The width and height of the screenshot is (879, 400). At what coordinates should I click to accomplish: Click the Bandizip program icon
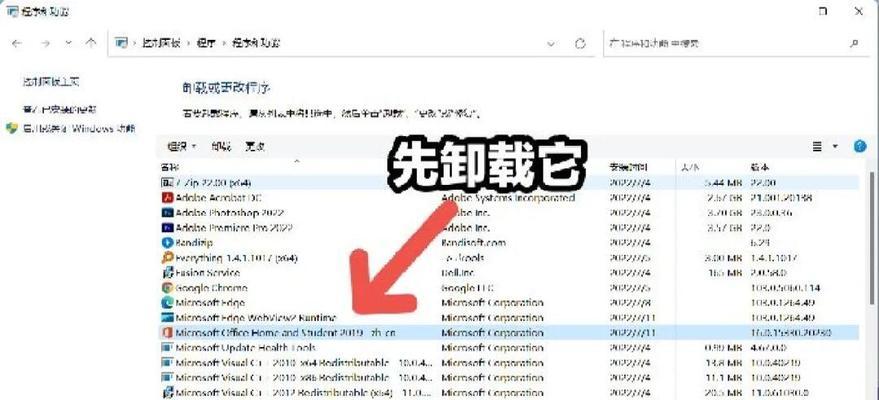point(167,243)
